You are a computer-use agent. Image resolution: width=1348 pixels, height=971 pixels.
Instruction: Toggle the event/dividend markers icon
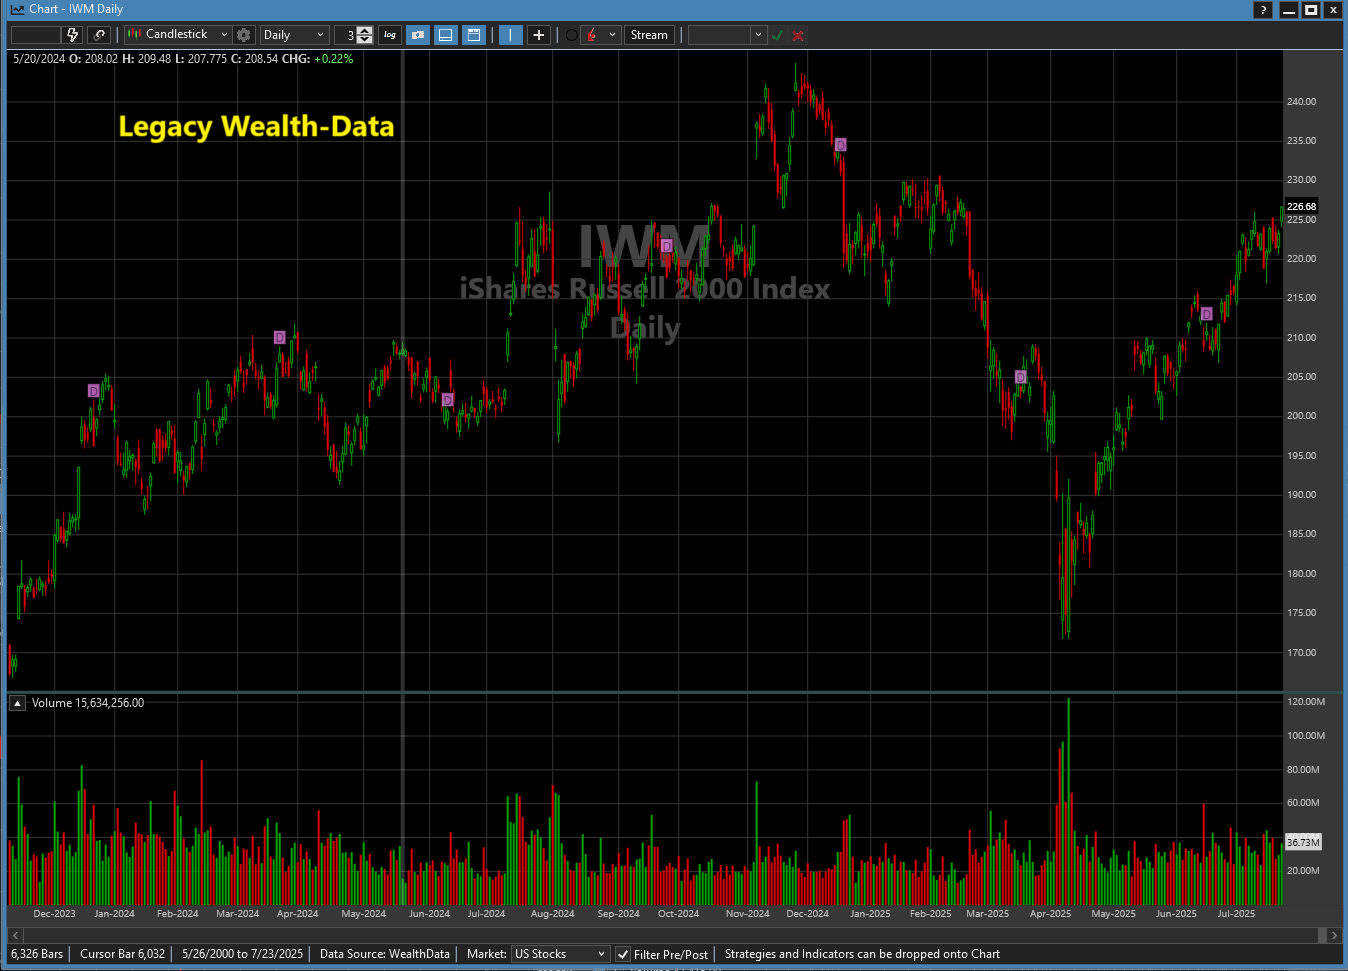tap(418, 35)
